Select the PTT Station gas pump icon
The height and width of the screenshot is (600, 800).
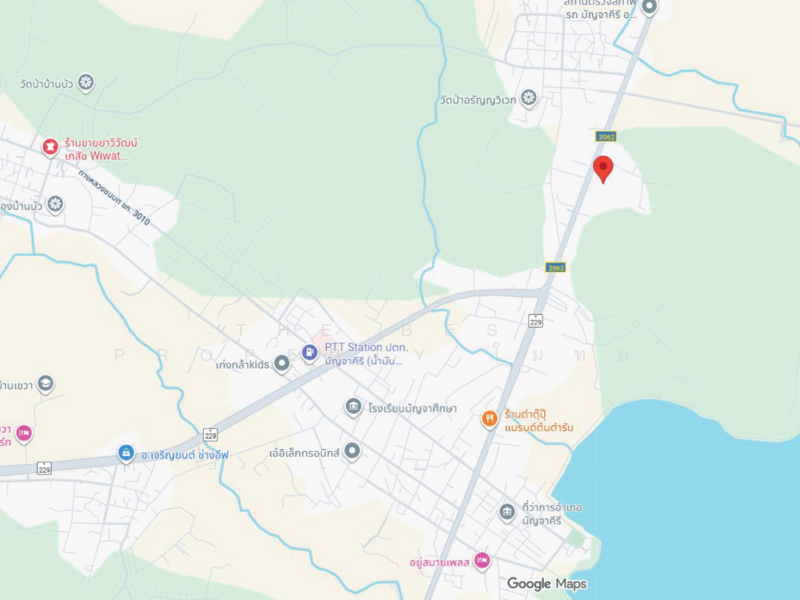310,353
